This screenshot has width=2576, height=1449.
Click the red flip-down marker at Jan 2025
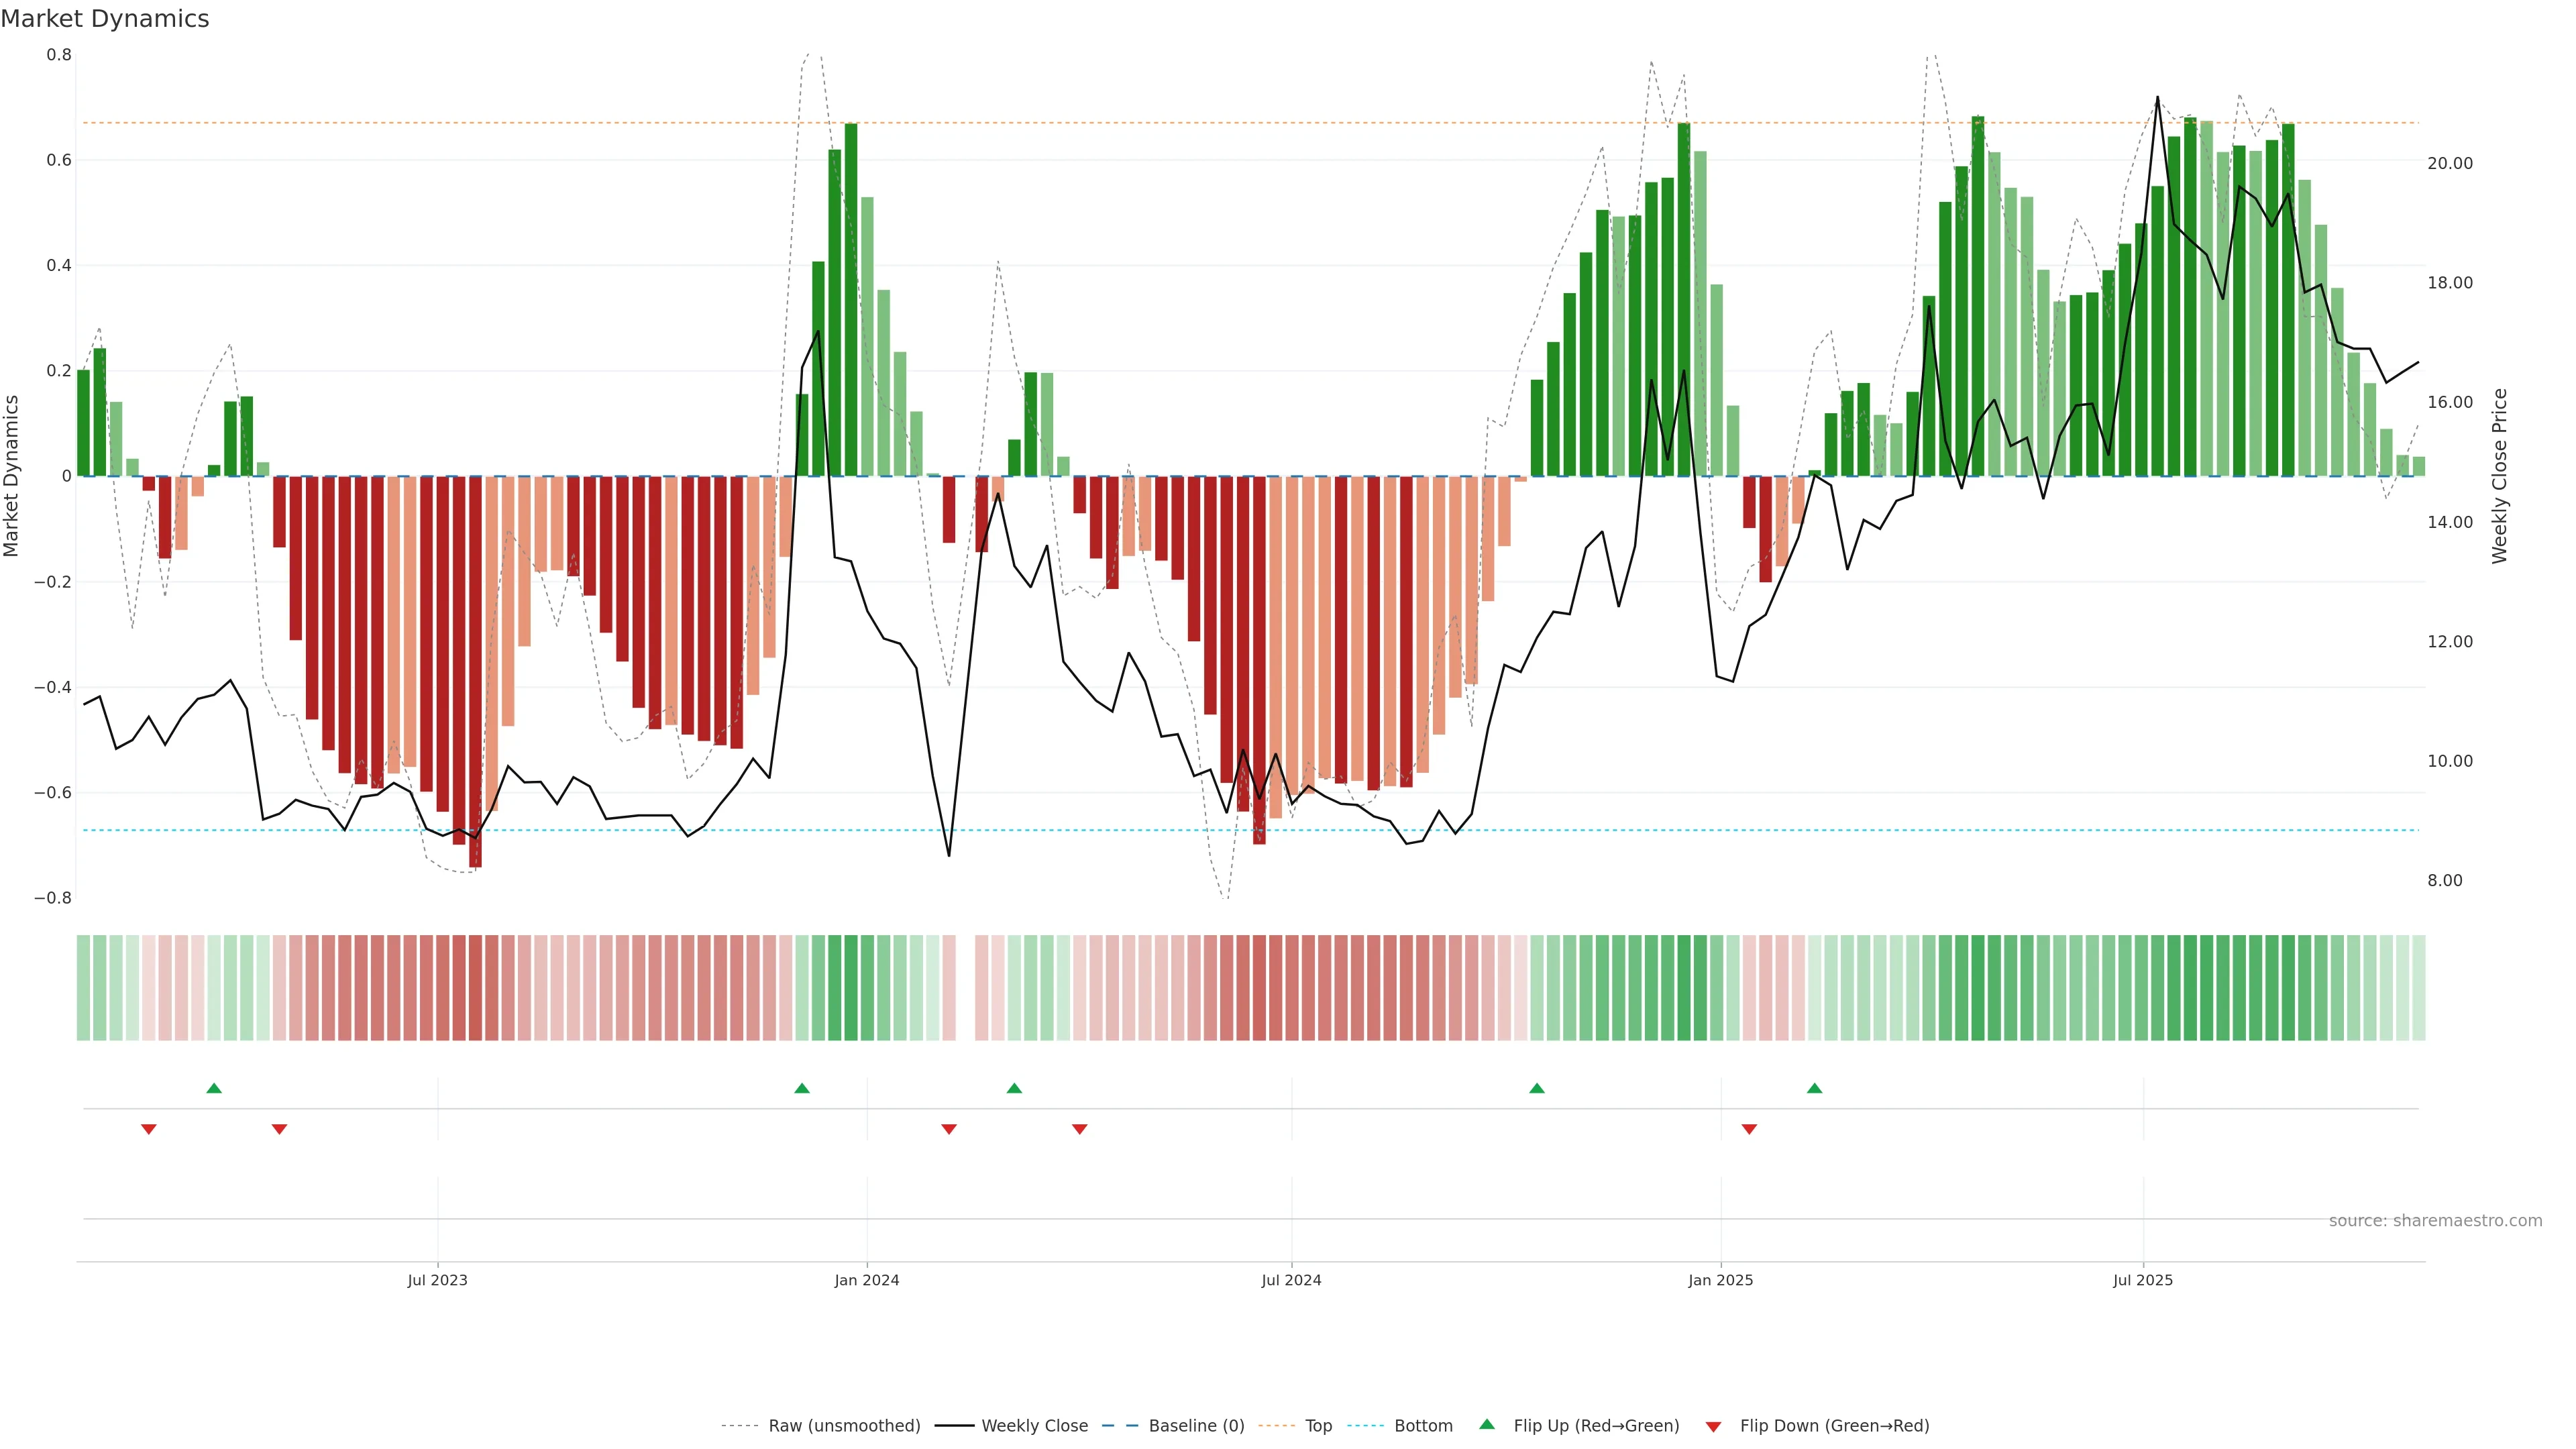tap(1749, 1129)
